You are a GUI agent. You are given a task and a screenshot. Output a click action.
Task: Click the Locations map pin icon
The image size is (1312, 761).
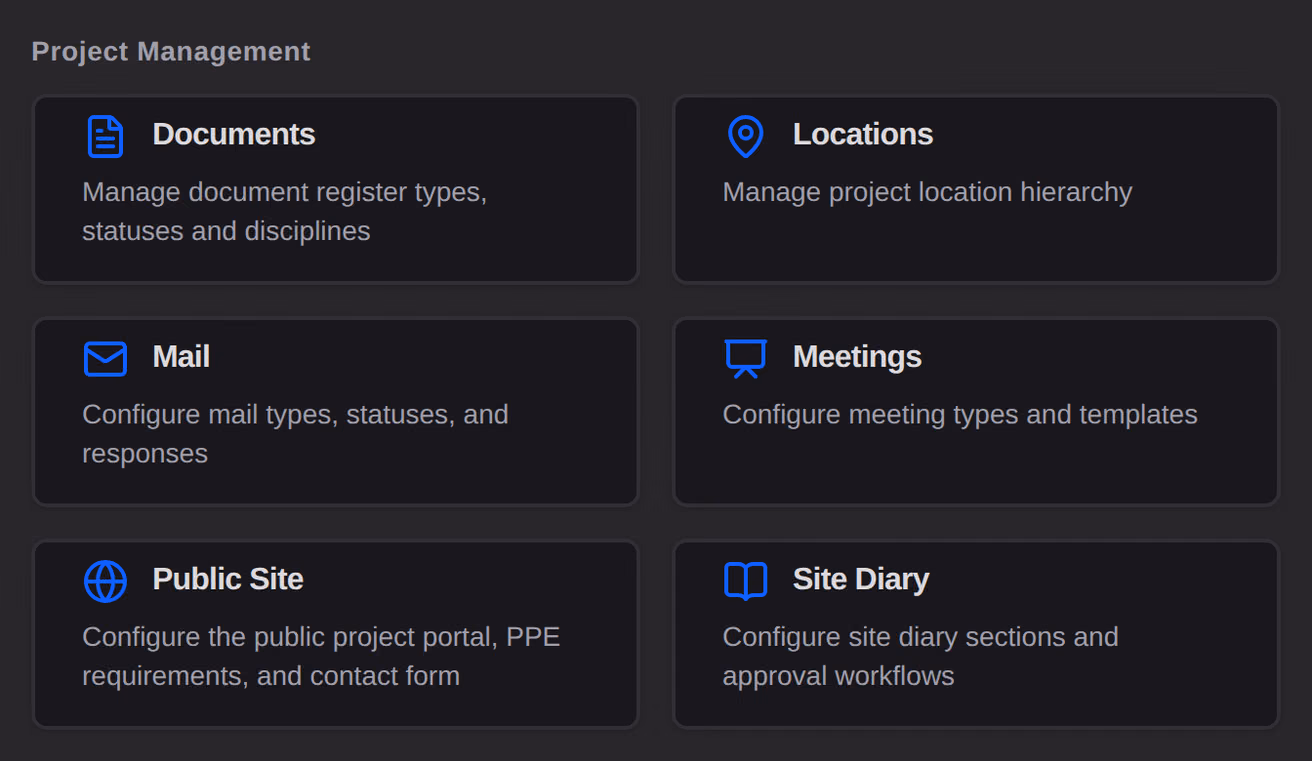click(x=745, y=136)
